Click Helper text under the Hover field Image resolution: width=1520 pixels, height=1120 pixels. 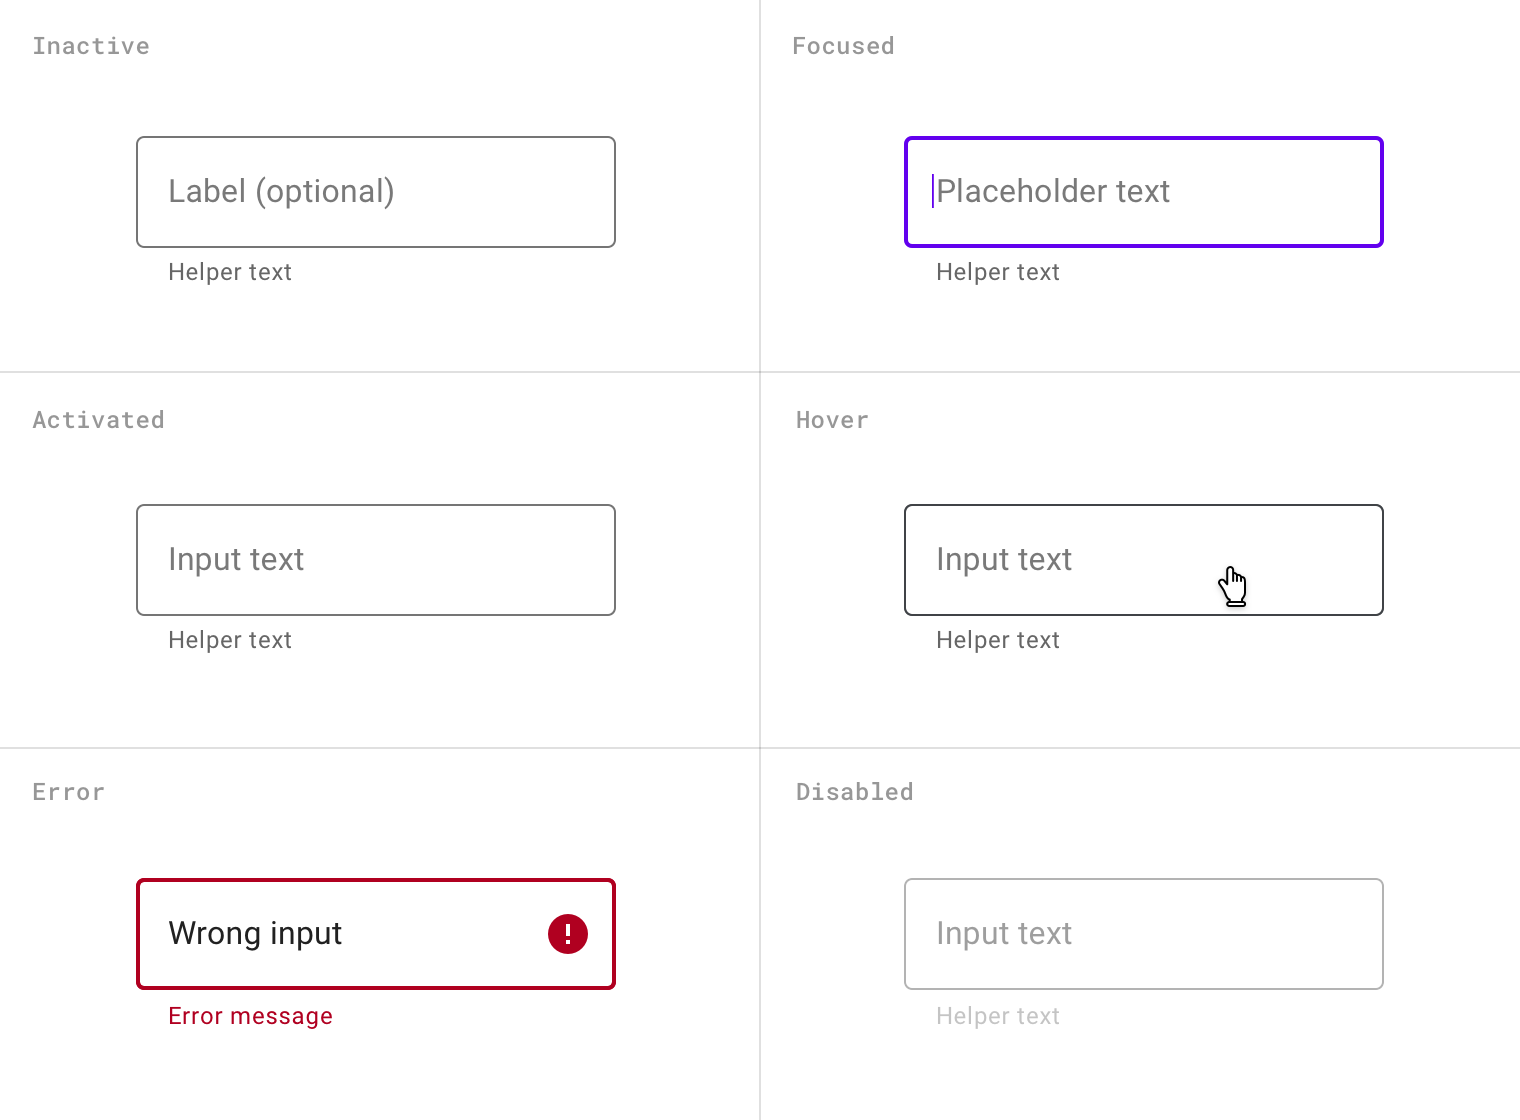click(998, 640)
